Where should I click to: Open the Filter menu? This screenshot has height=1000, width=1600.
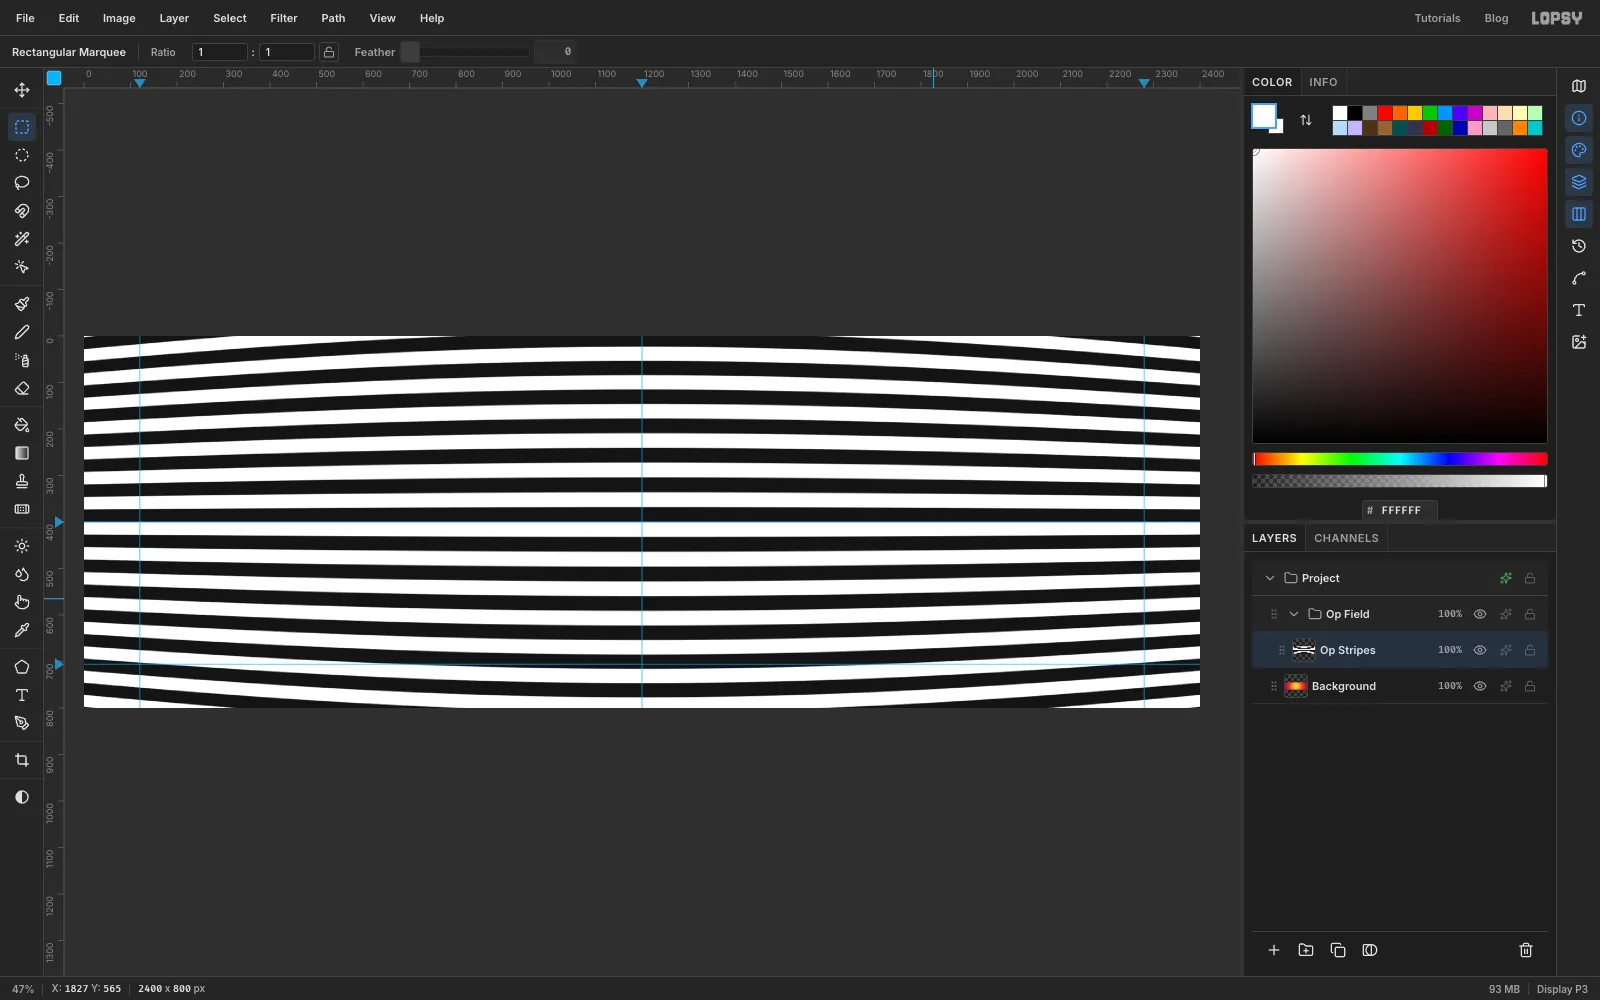click(x=284, y=18)
